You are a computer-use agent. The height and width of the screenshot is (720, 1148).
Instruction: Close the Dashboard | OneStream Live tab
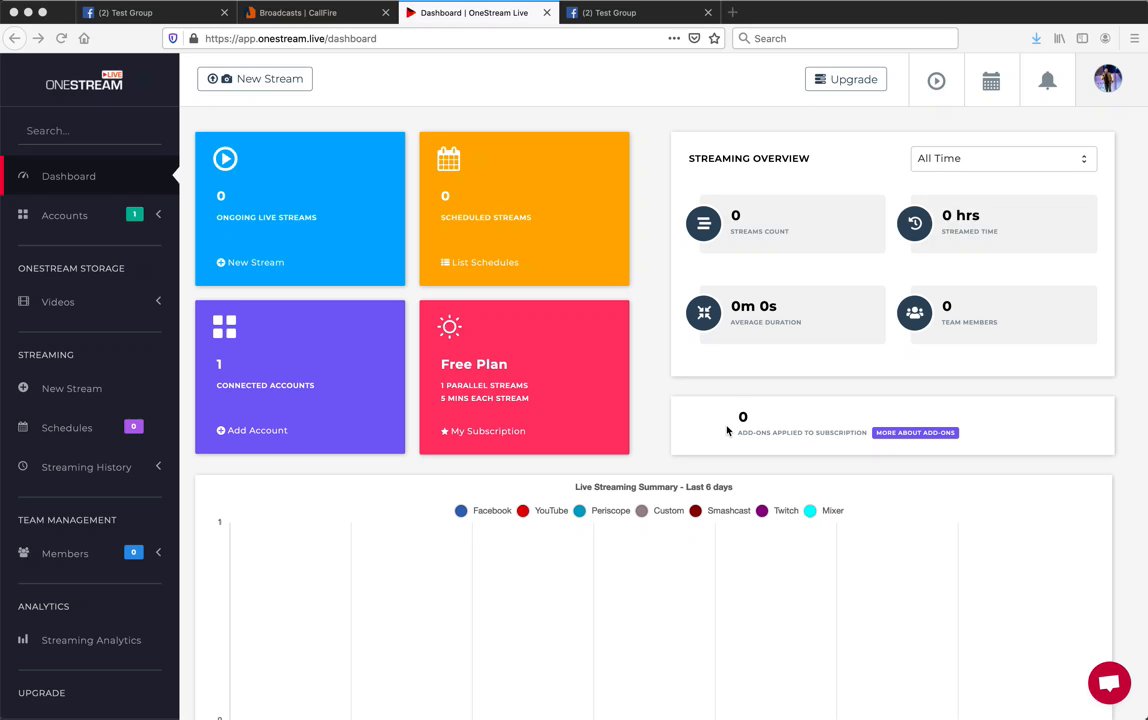click(547, 12)
